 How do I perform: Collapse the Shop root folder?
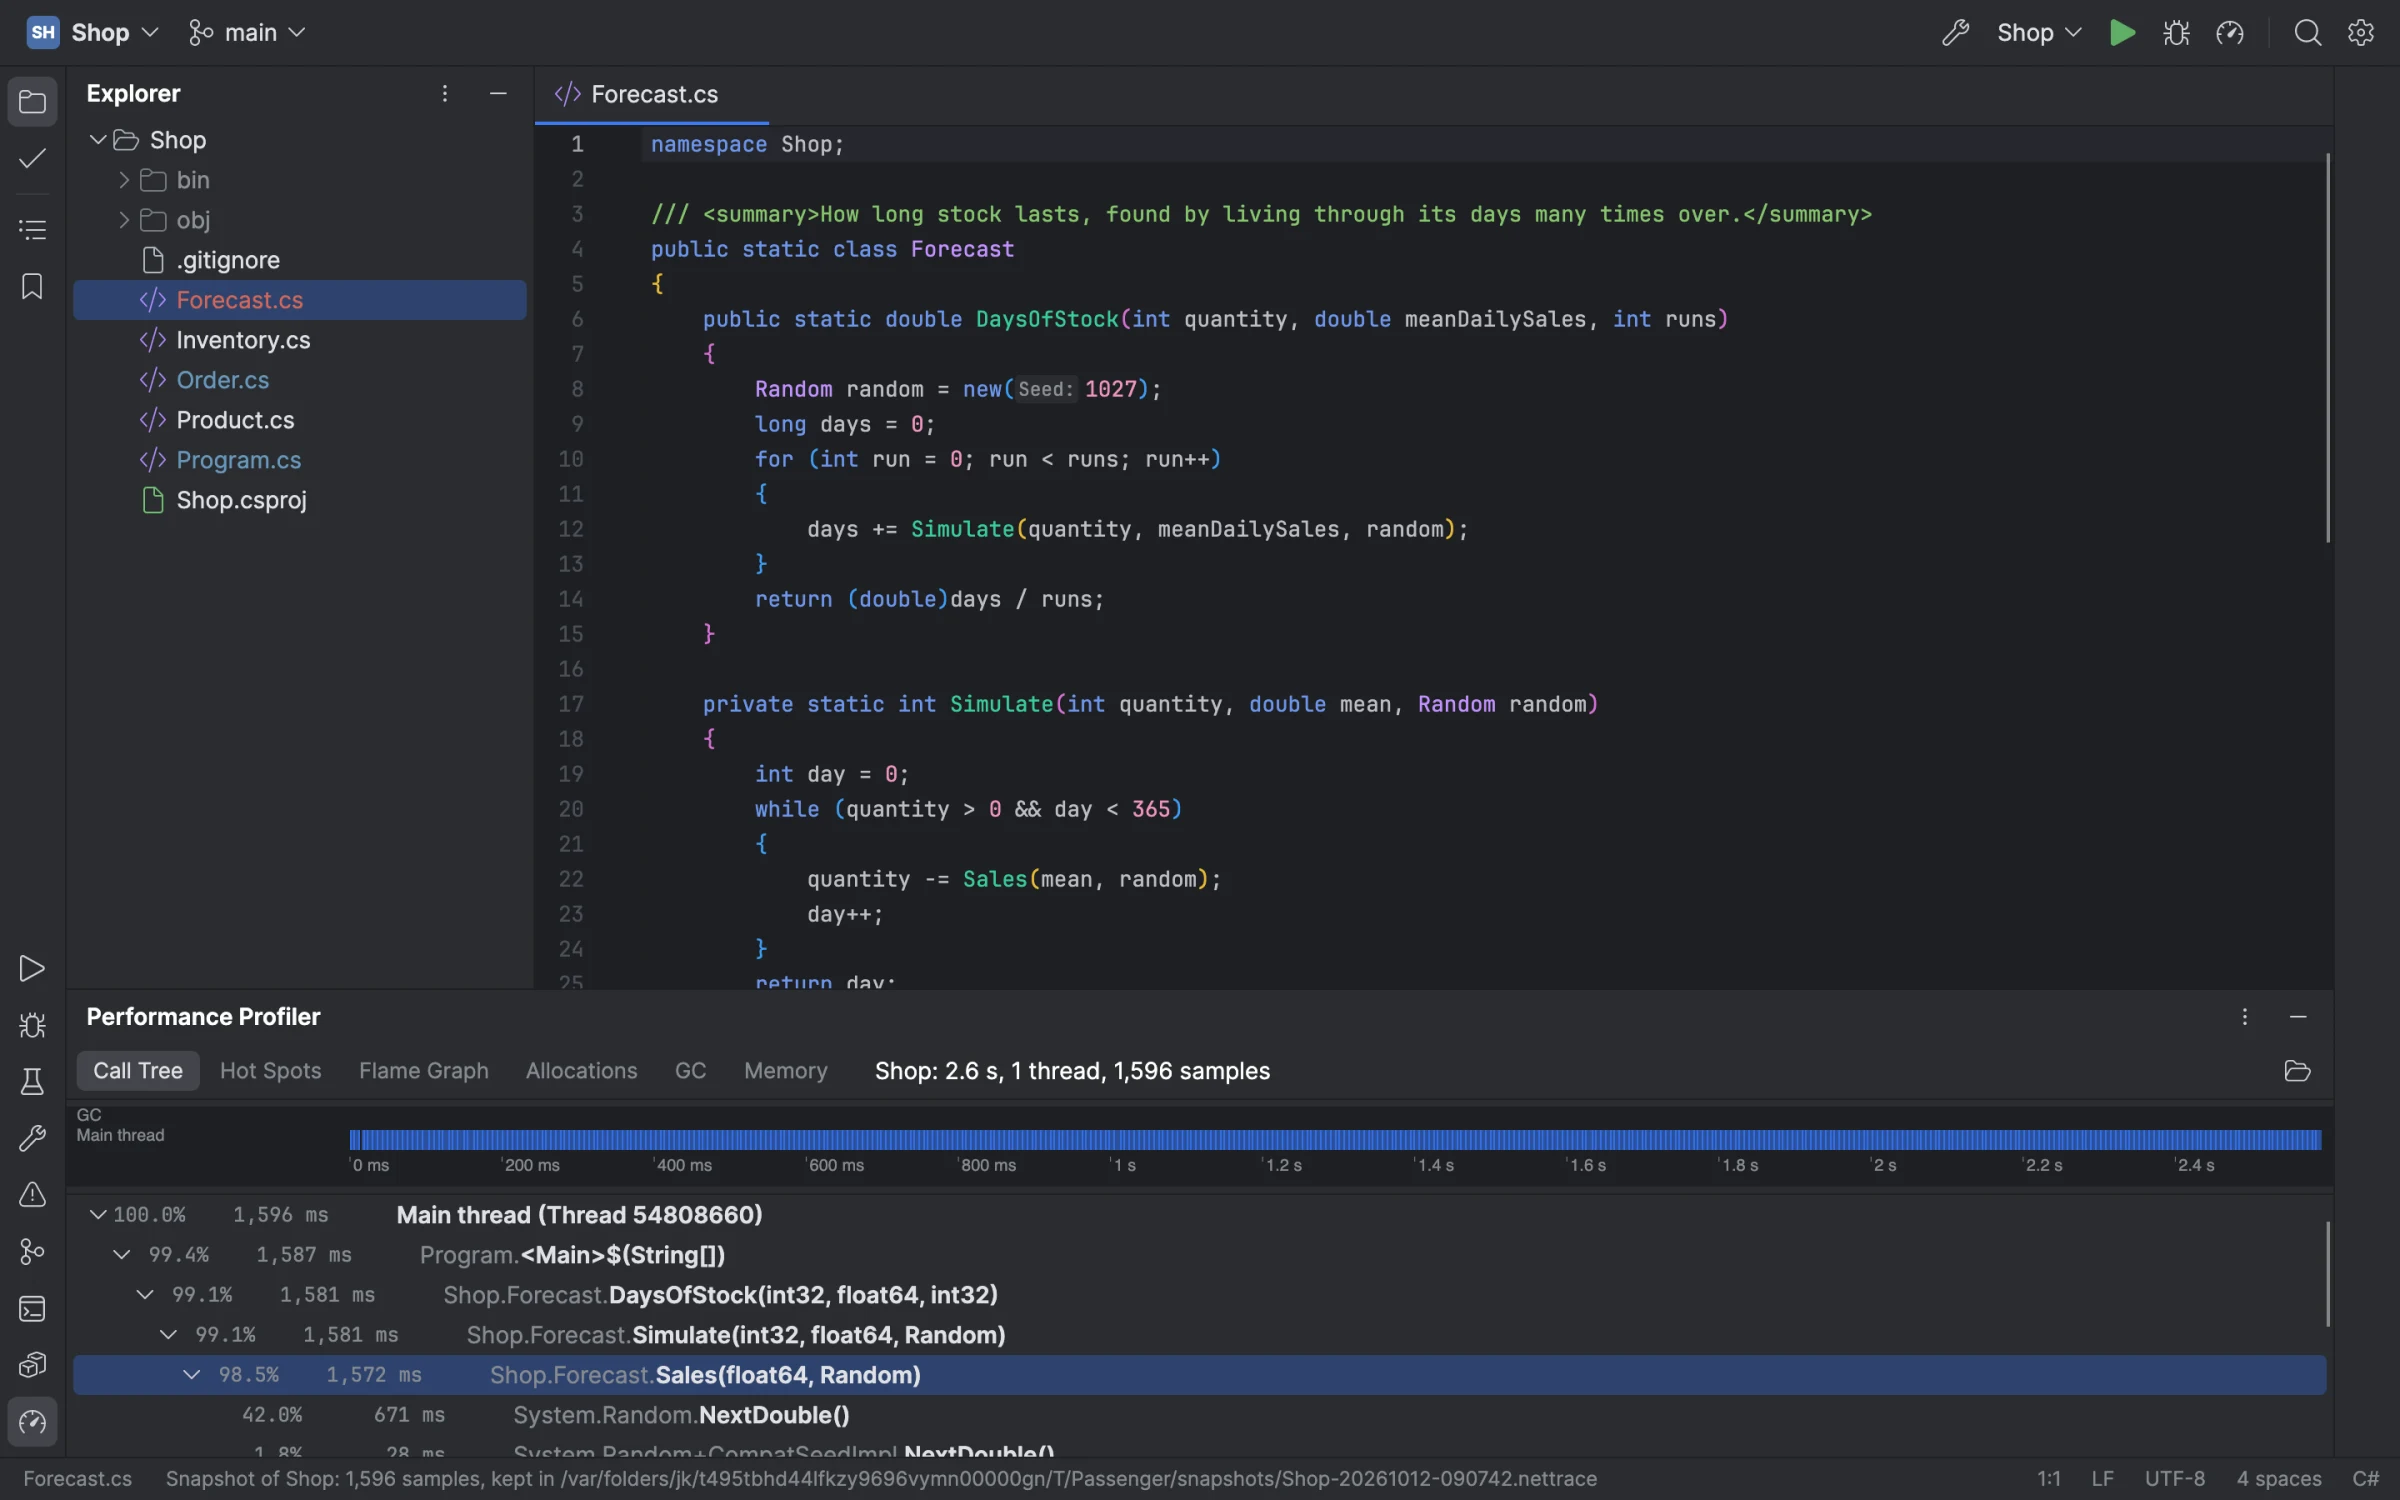pyautogui.click(x=98, y=140)
